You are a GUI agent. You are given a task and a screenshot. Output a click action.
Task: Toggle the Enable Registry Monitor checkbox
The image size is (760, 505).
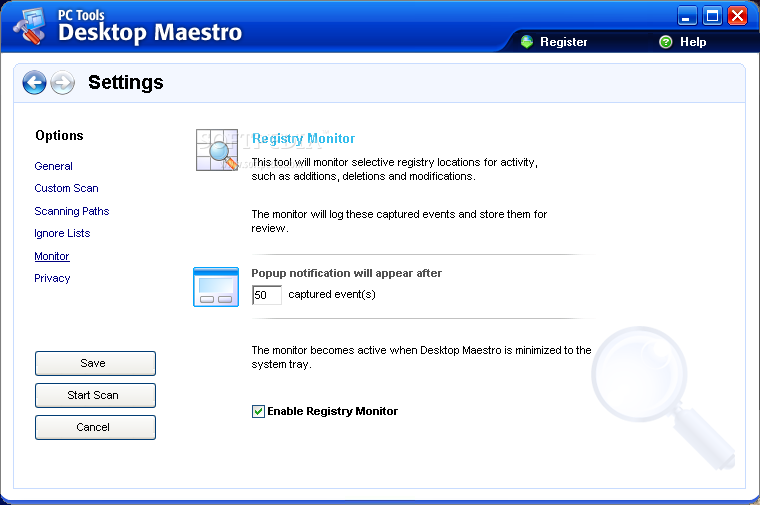[x=258, y=411]
